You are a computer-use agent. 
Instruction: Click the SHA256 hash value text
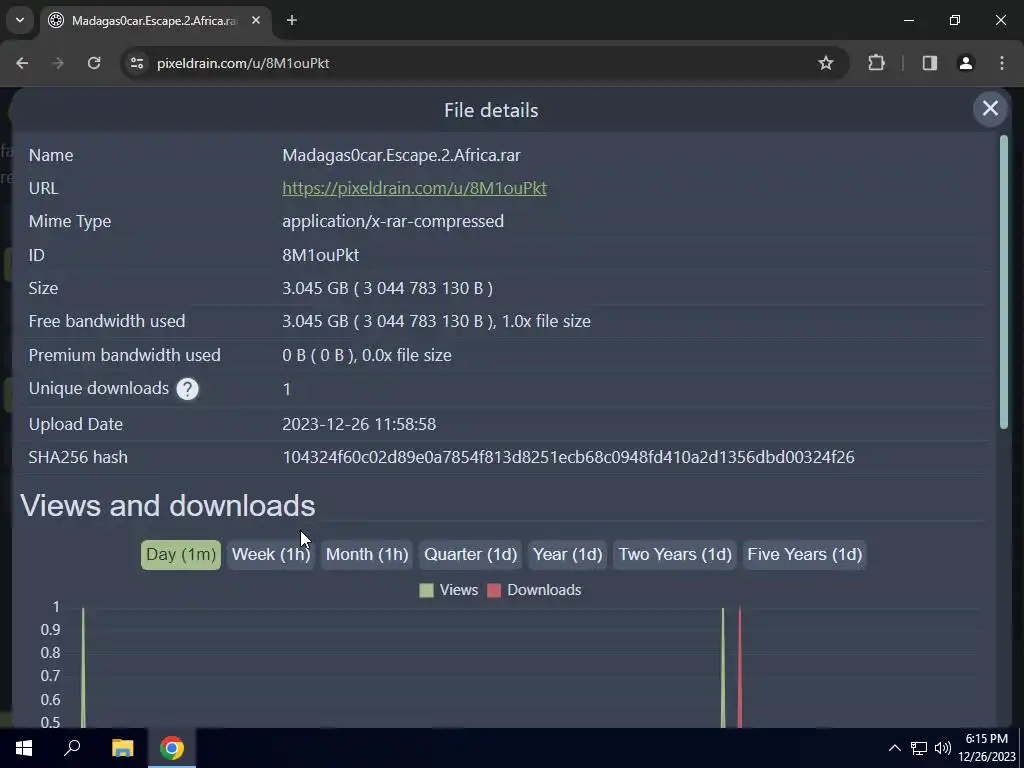point(568,457)
